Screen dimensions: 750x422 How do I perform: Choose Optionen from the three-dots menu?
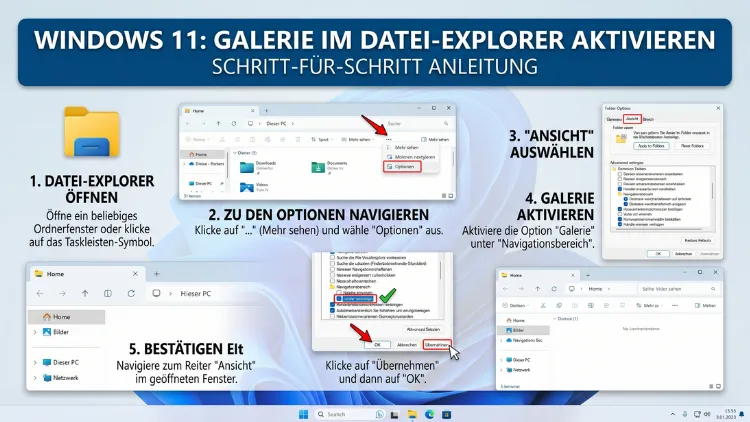click(x=402, y=167)
